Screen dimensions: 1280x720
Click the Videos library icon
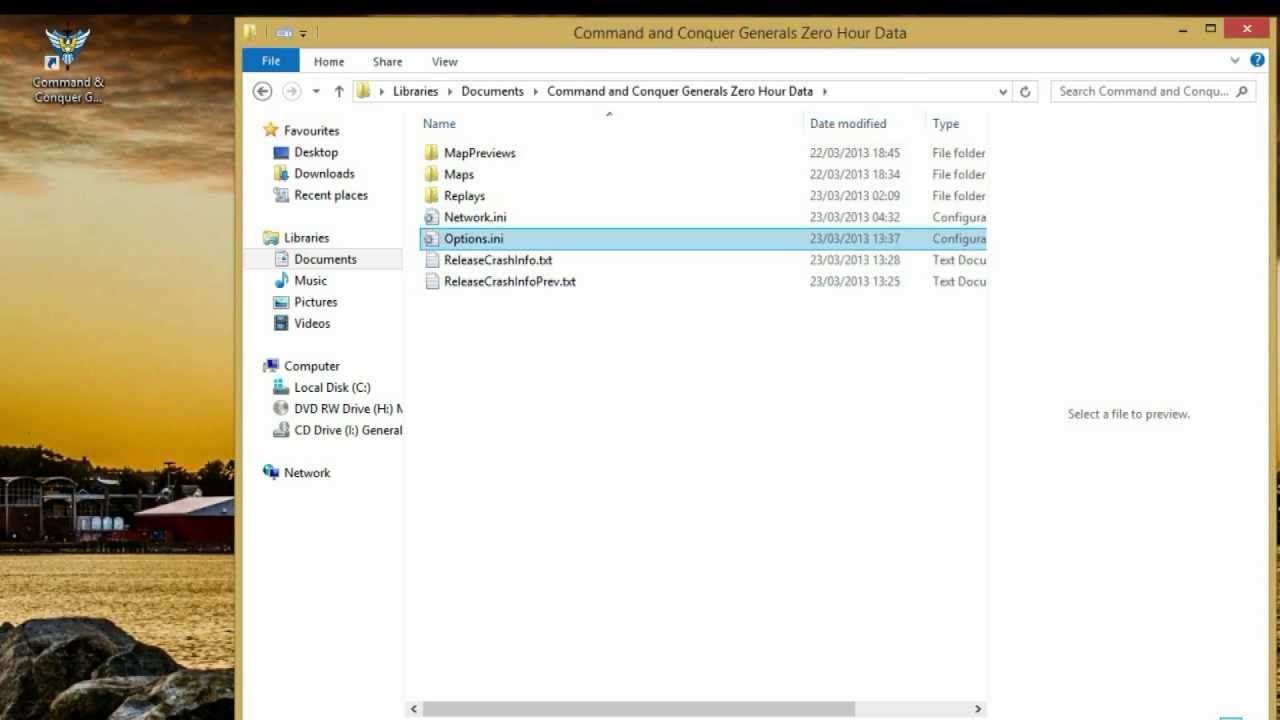[x=281, y=323]
